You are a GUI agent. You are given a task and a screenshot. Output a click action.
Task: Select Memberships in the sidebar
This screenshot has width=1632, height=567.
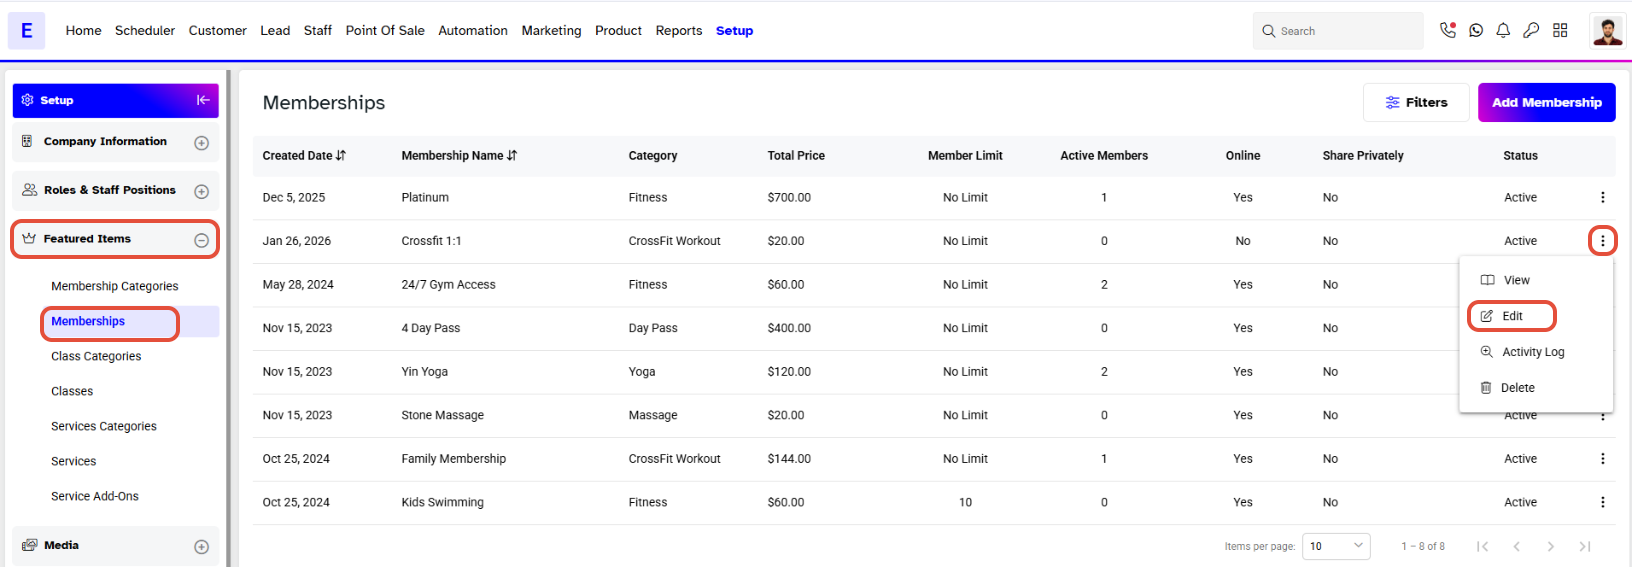click(x=88, y=321)
